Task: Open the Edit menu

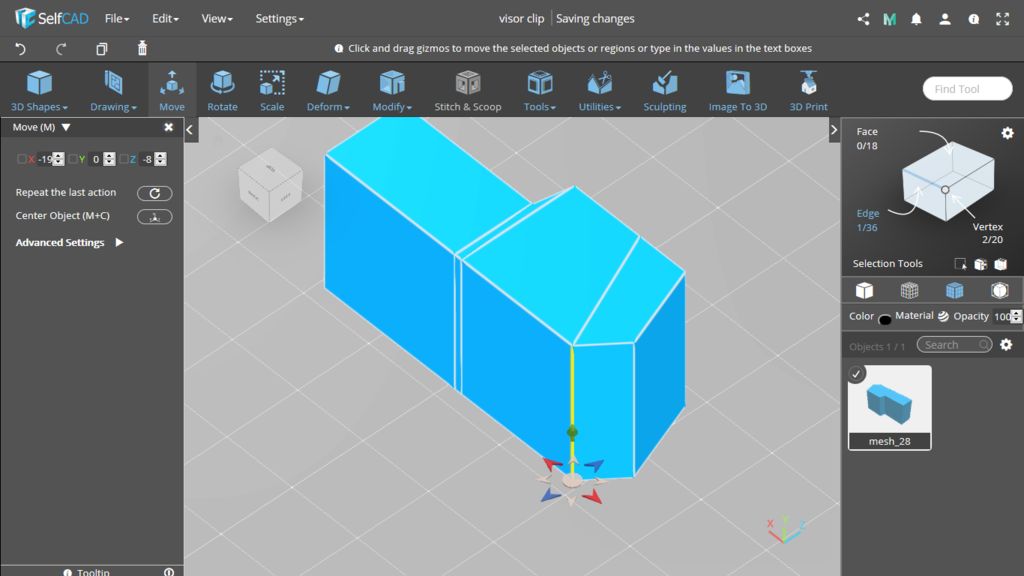Action: (165, 18)
